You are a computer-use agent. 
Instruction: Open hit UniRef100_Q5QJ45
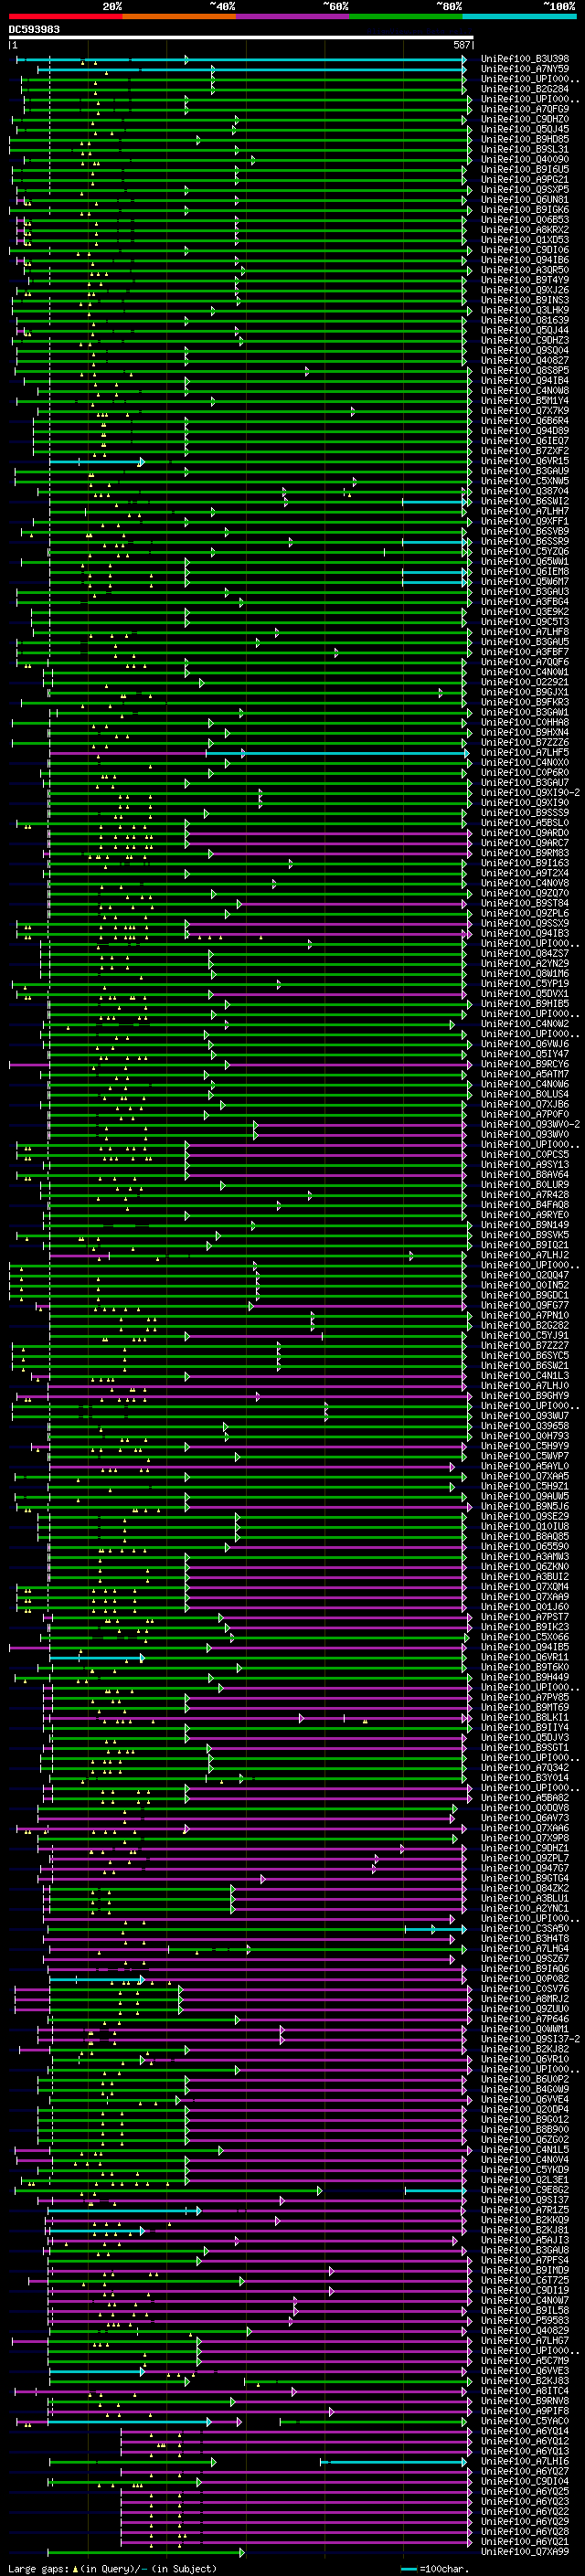[x=525, y=129]
